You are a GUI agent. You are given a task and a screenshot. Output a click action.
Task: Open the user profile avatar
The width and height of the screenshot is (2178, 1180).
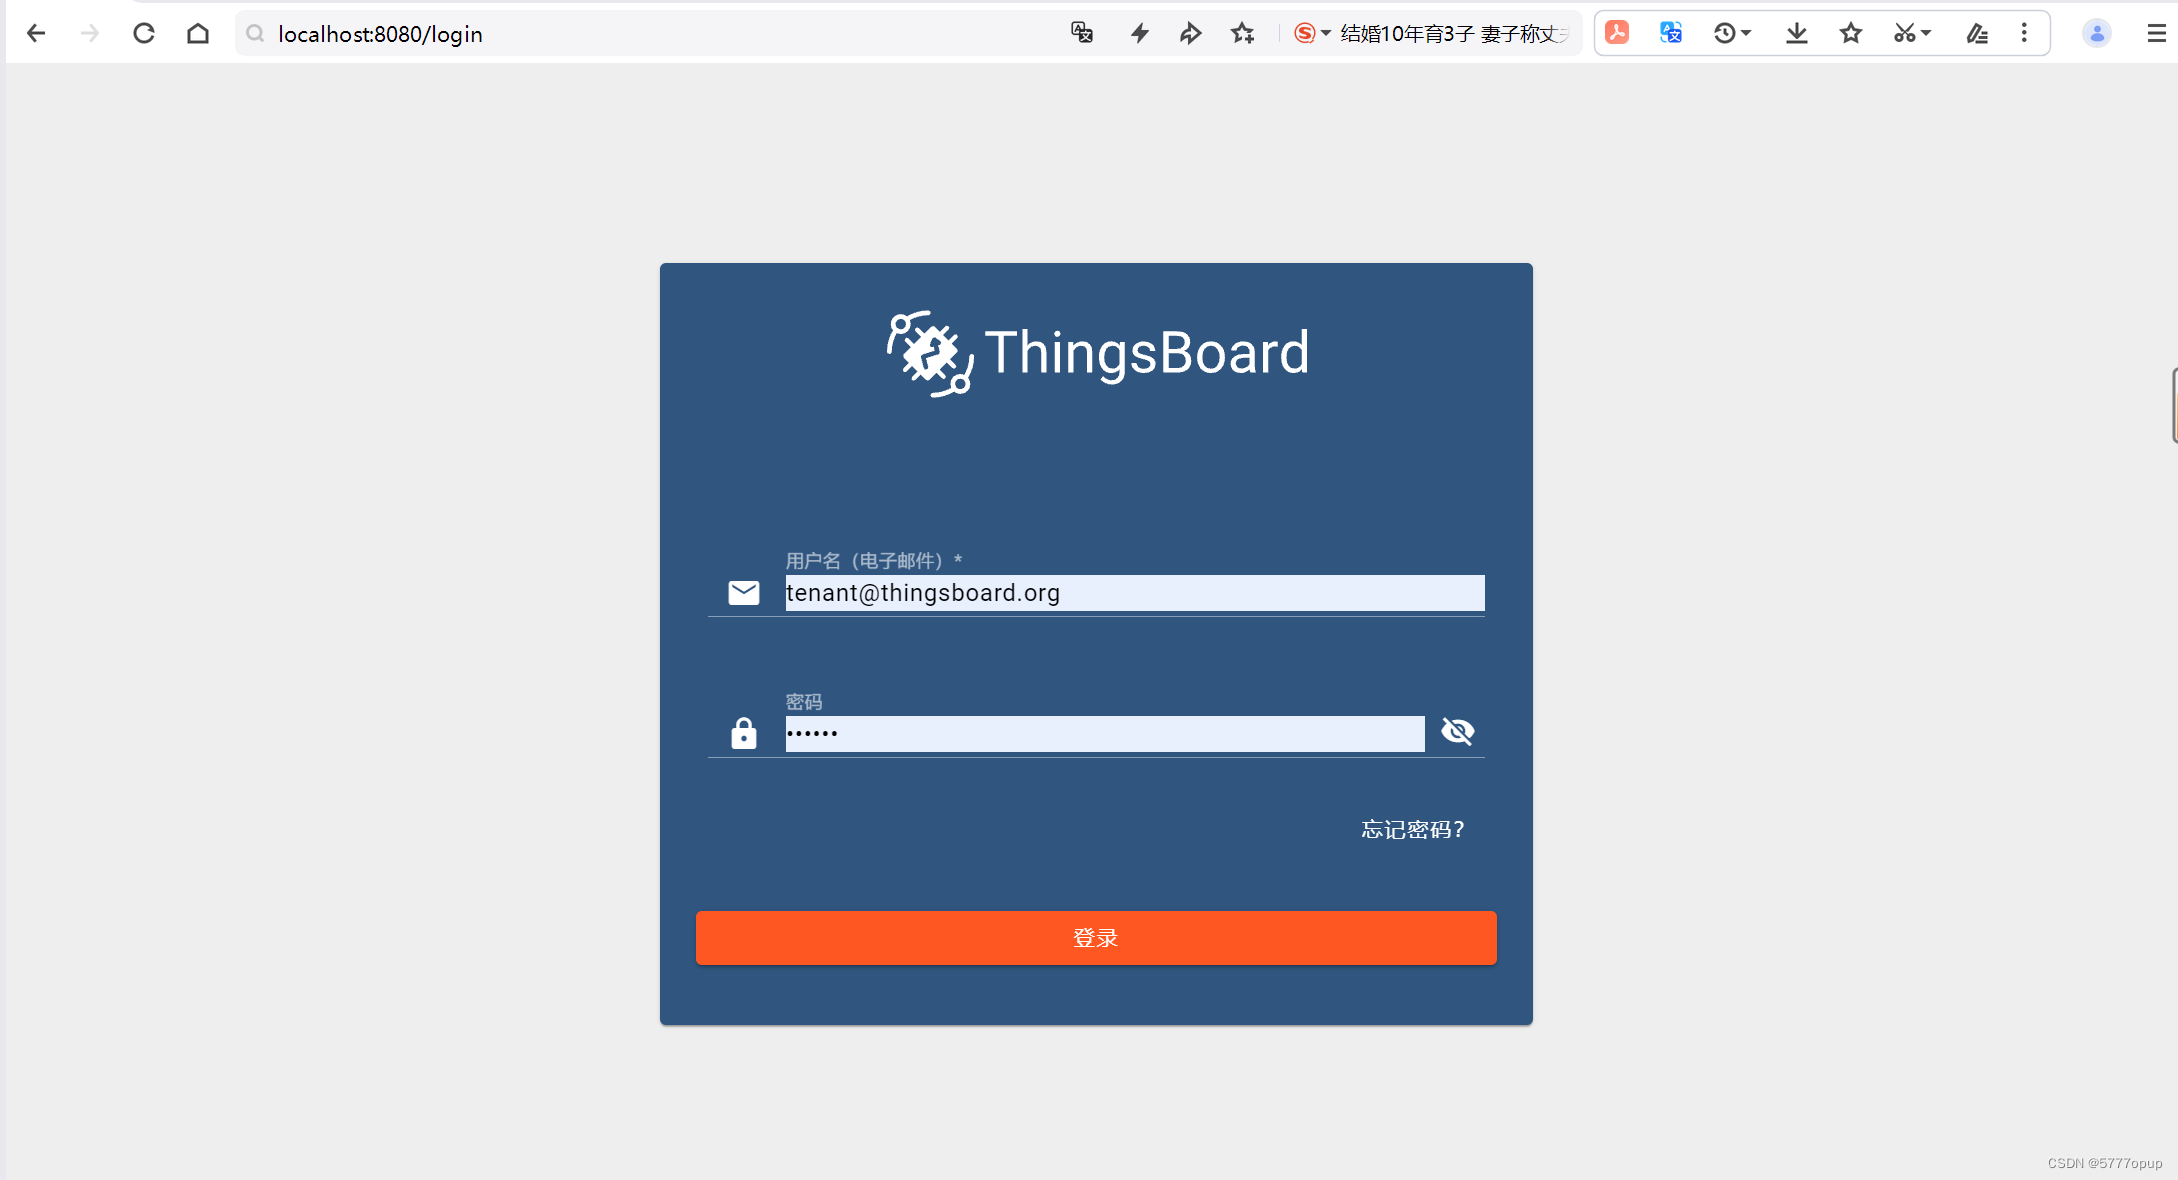coord(2097,33)
